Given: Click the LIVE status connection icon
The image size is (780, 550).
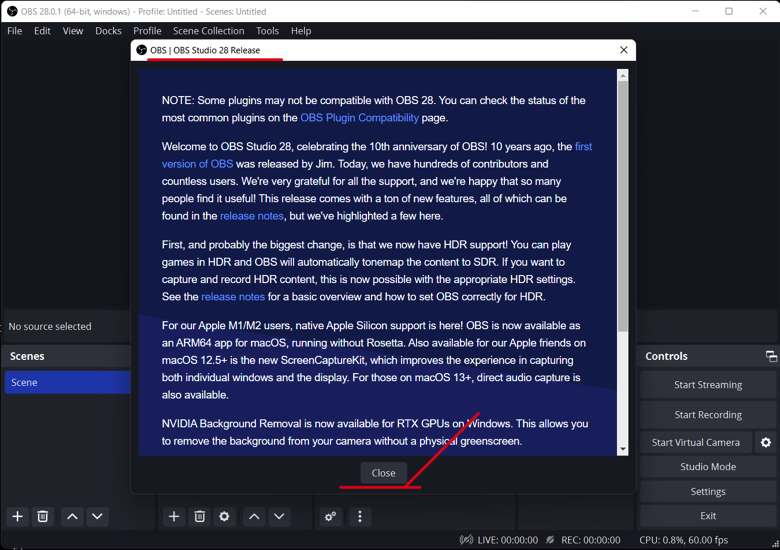Looking at the screenshot, I should 466,540.
